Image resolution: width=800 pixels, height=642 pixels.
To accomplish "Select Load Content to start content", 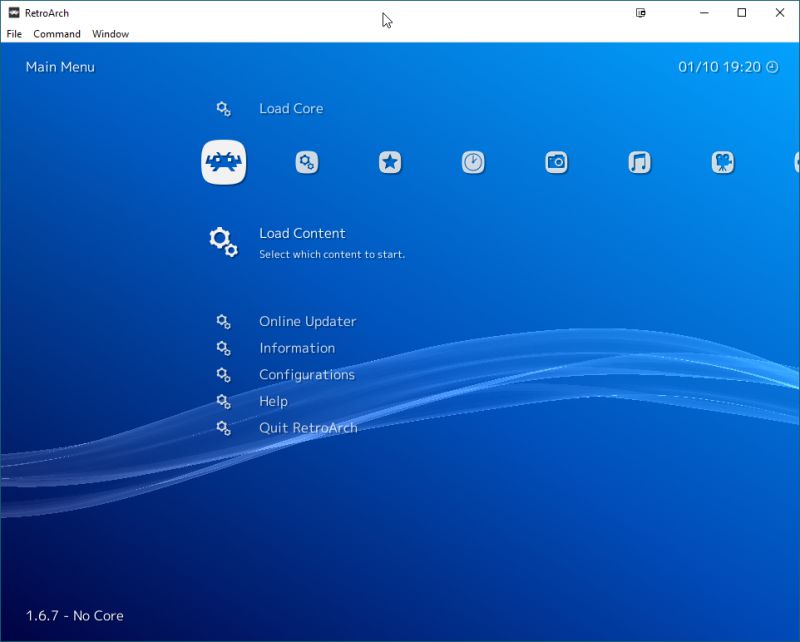I will (x=300, y=232).
